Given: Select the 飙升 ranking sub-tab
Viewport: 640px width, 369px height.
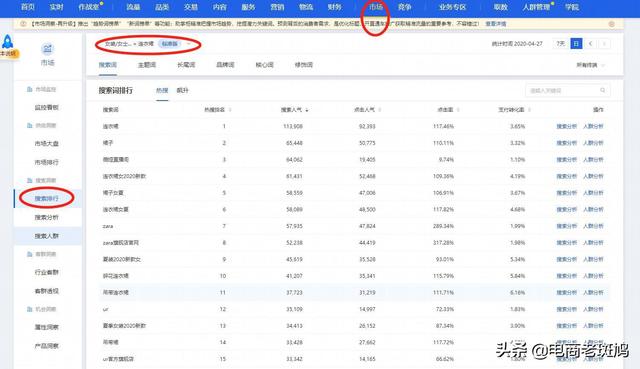Looking at the screenshot, I should pos(182,90).
